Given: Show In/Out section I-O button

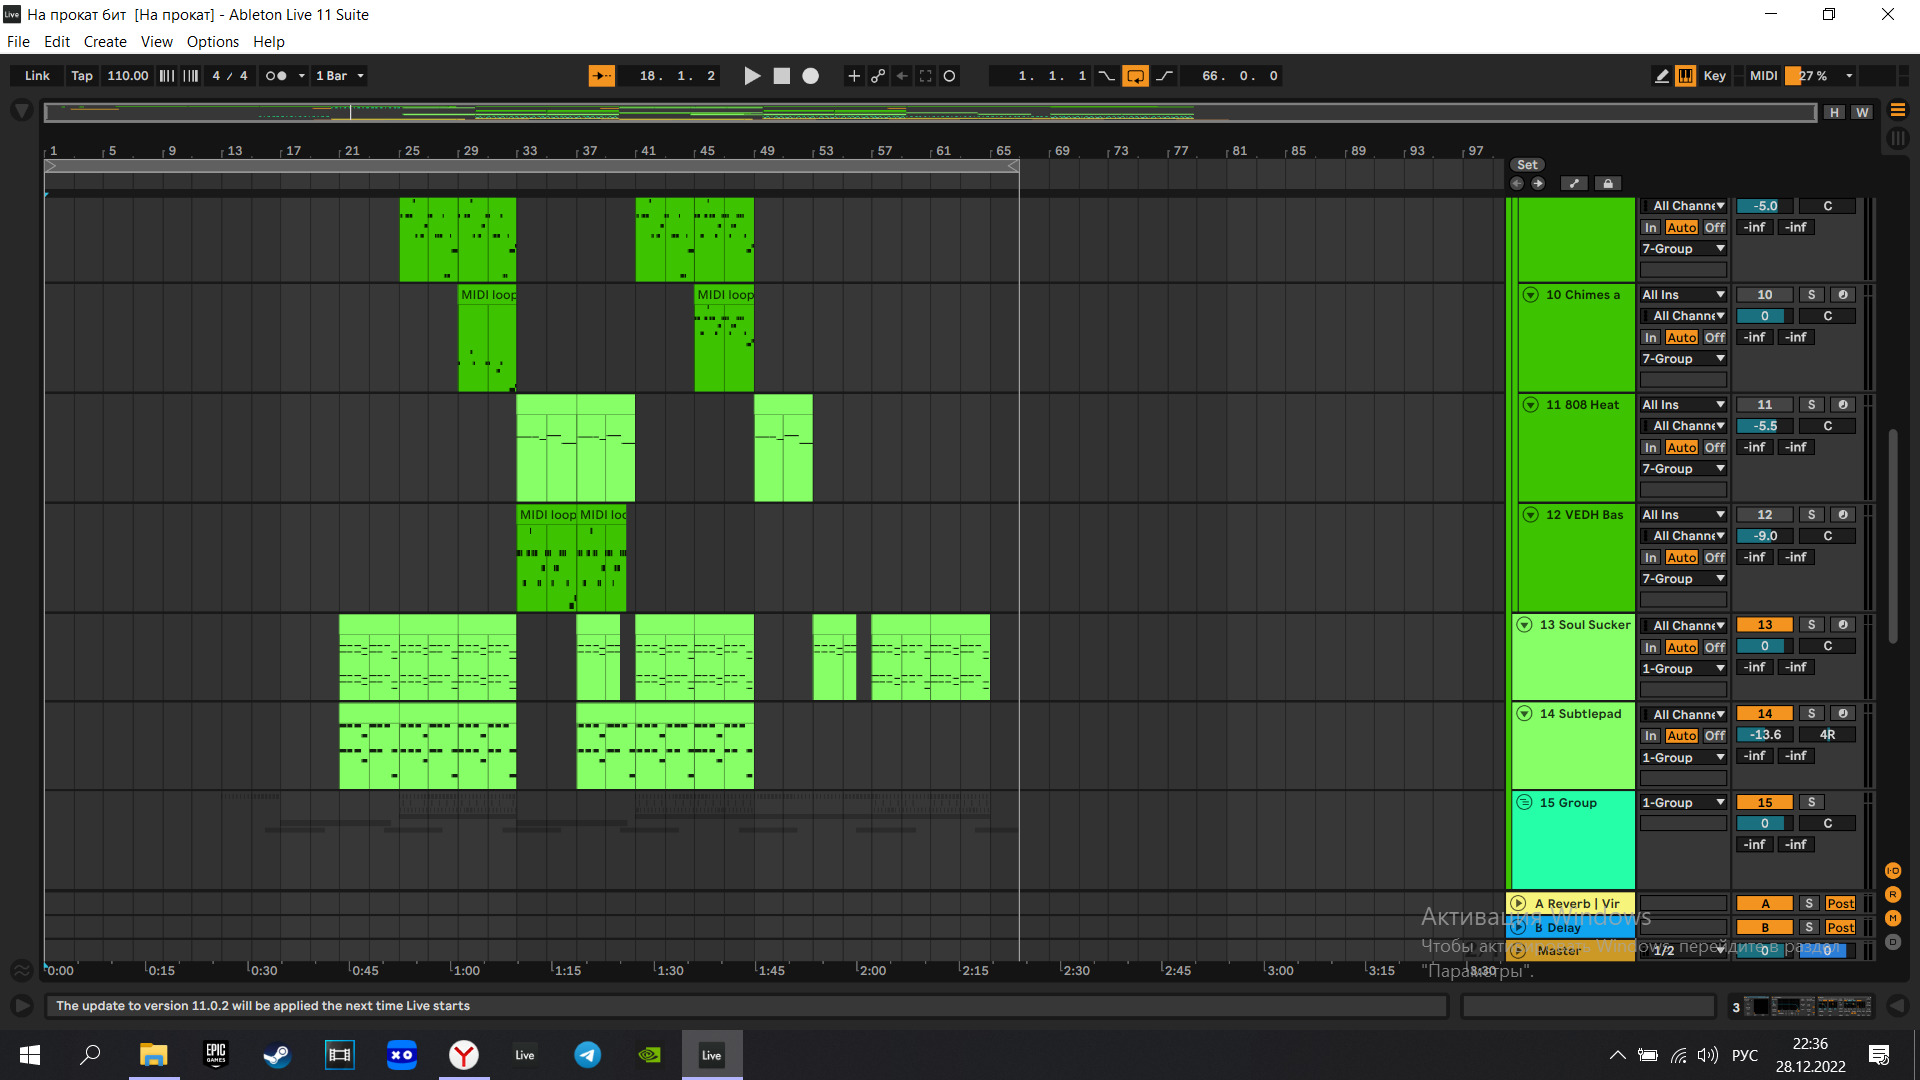Looking at the screenshot, I should (x=1892, y=871).
